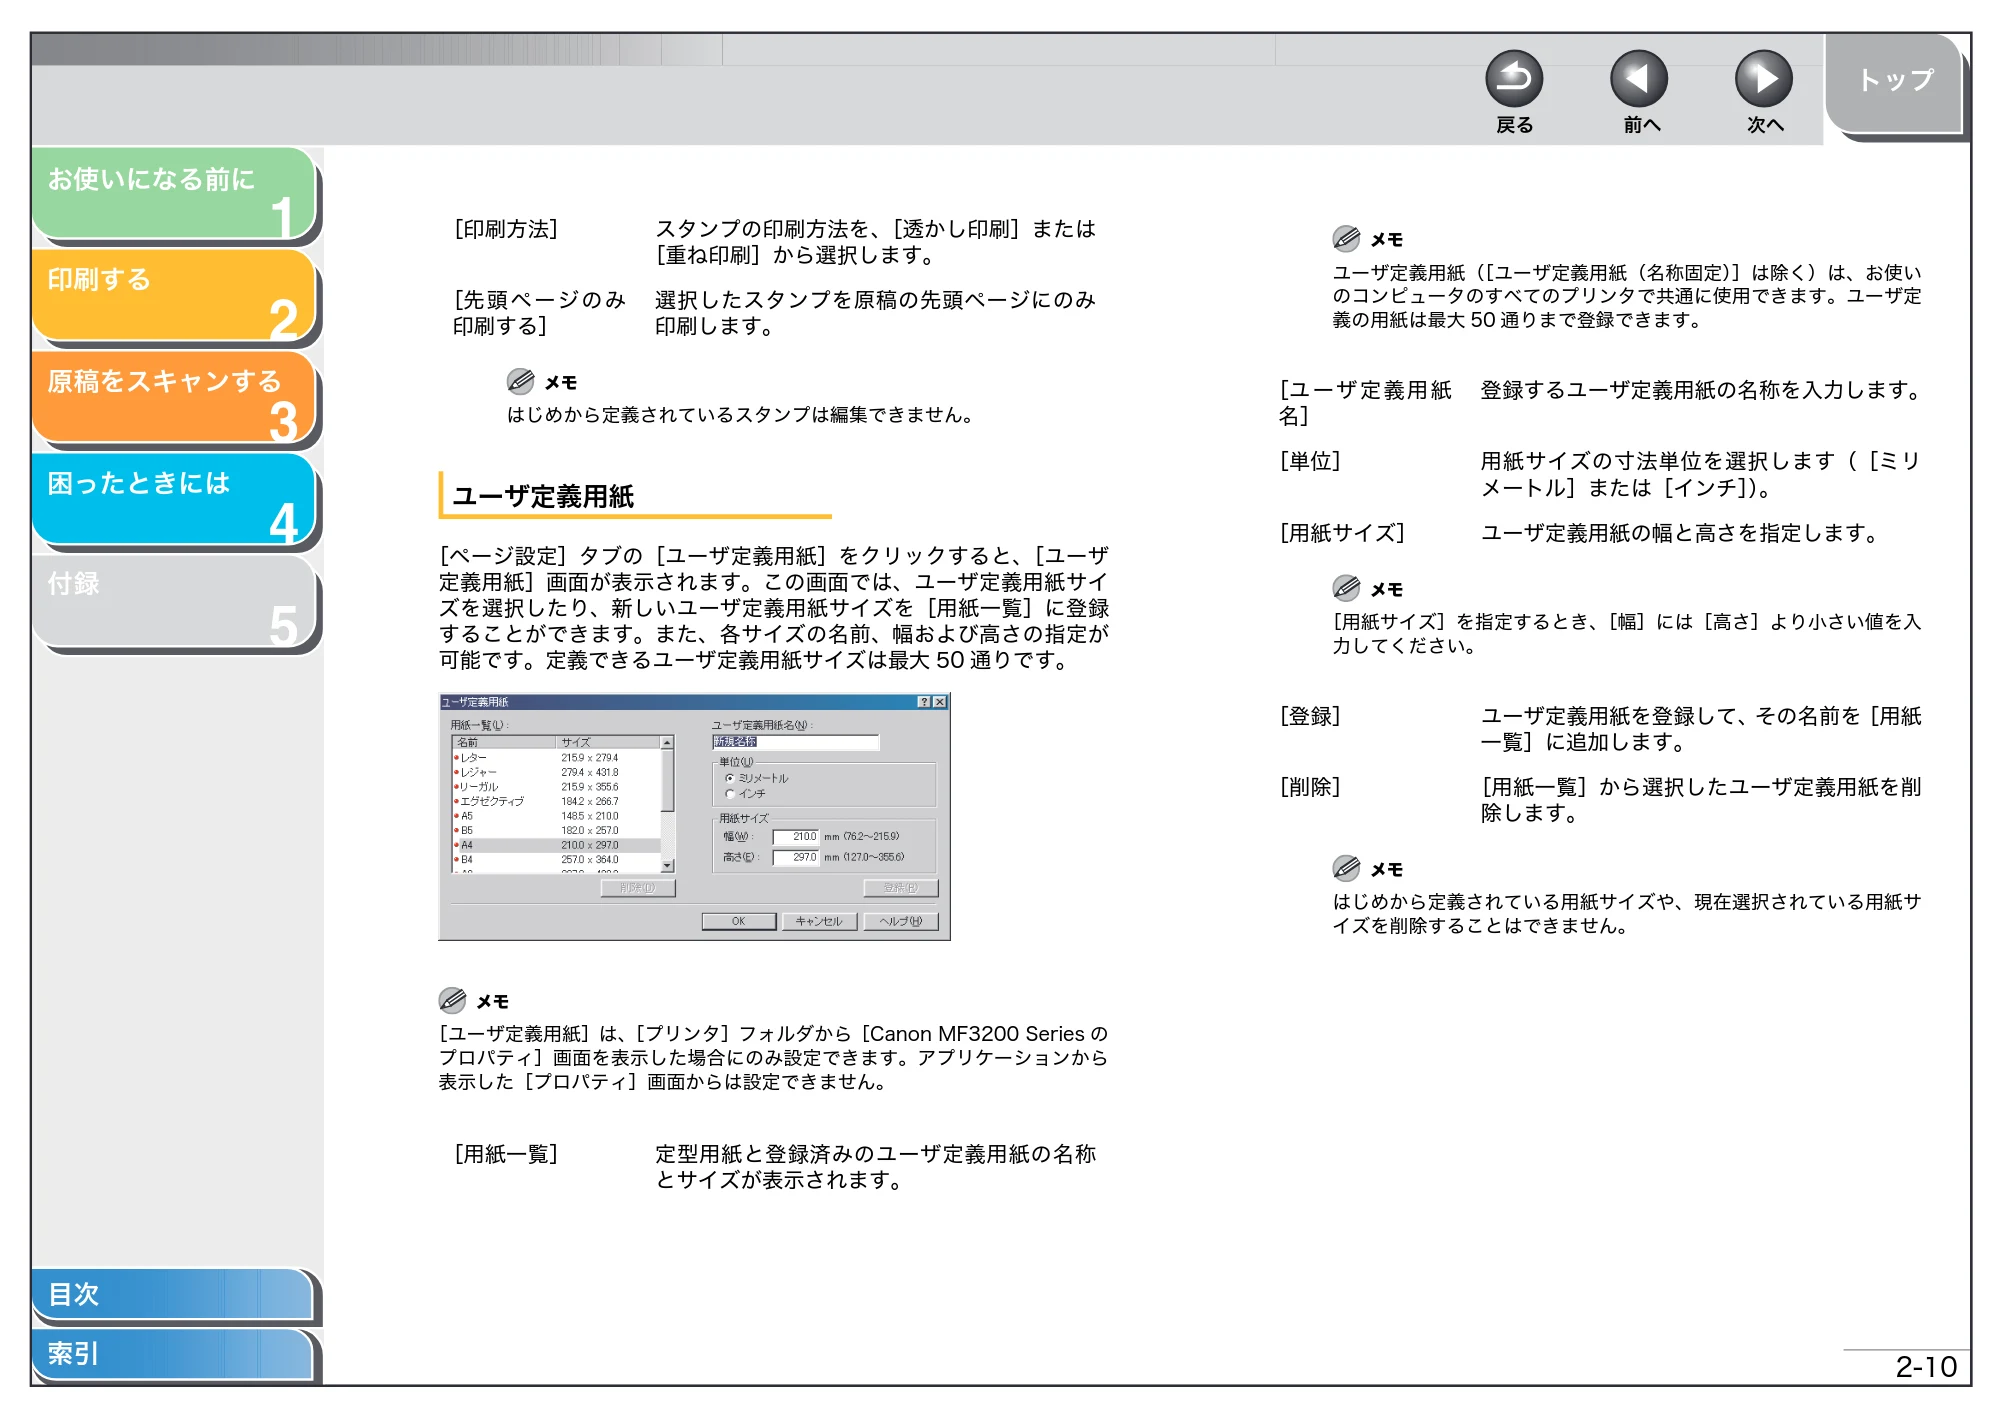The height and width of the screenshot is (1415, 2000).
Task: Click the サイズ column header
Action: coord(608,743)
